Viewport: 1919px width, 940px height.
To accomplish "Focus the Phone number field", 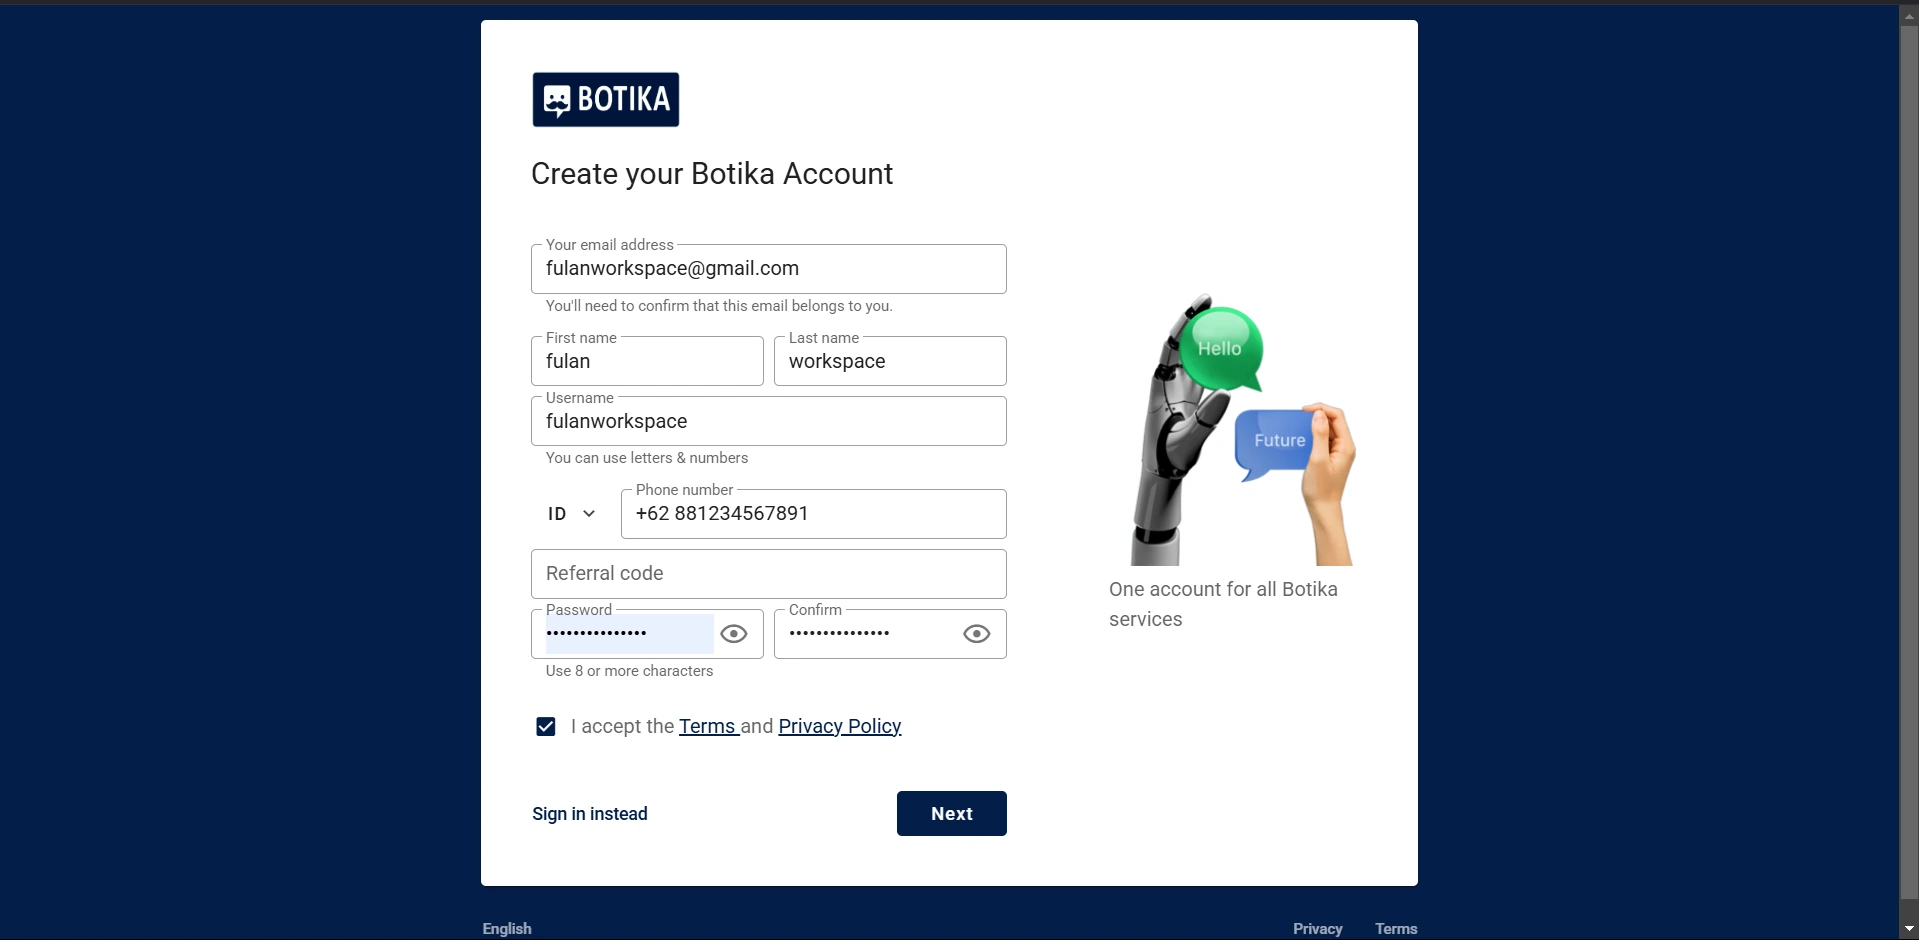I will tap(814, 514).
